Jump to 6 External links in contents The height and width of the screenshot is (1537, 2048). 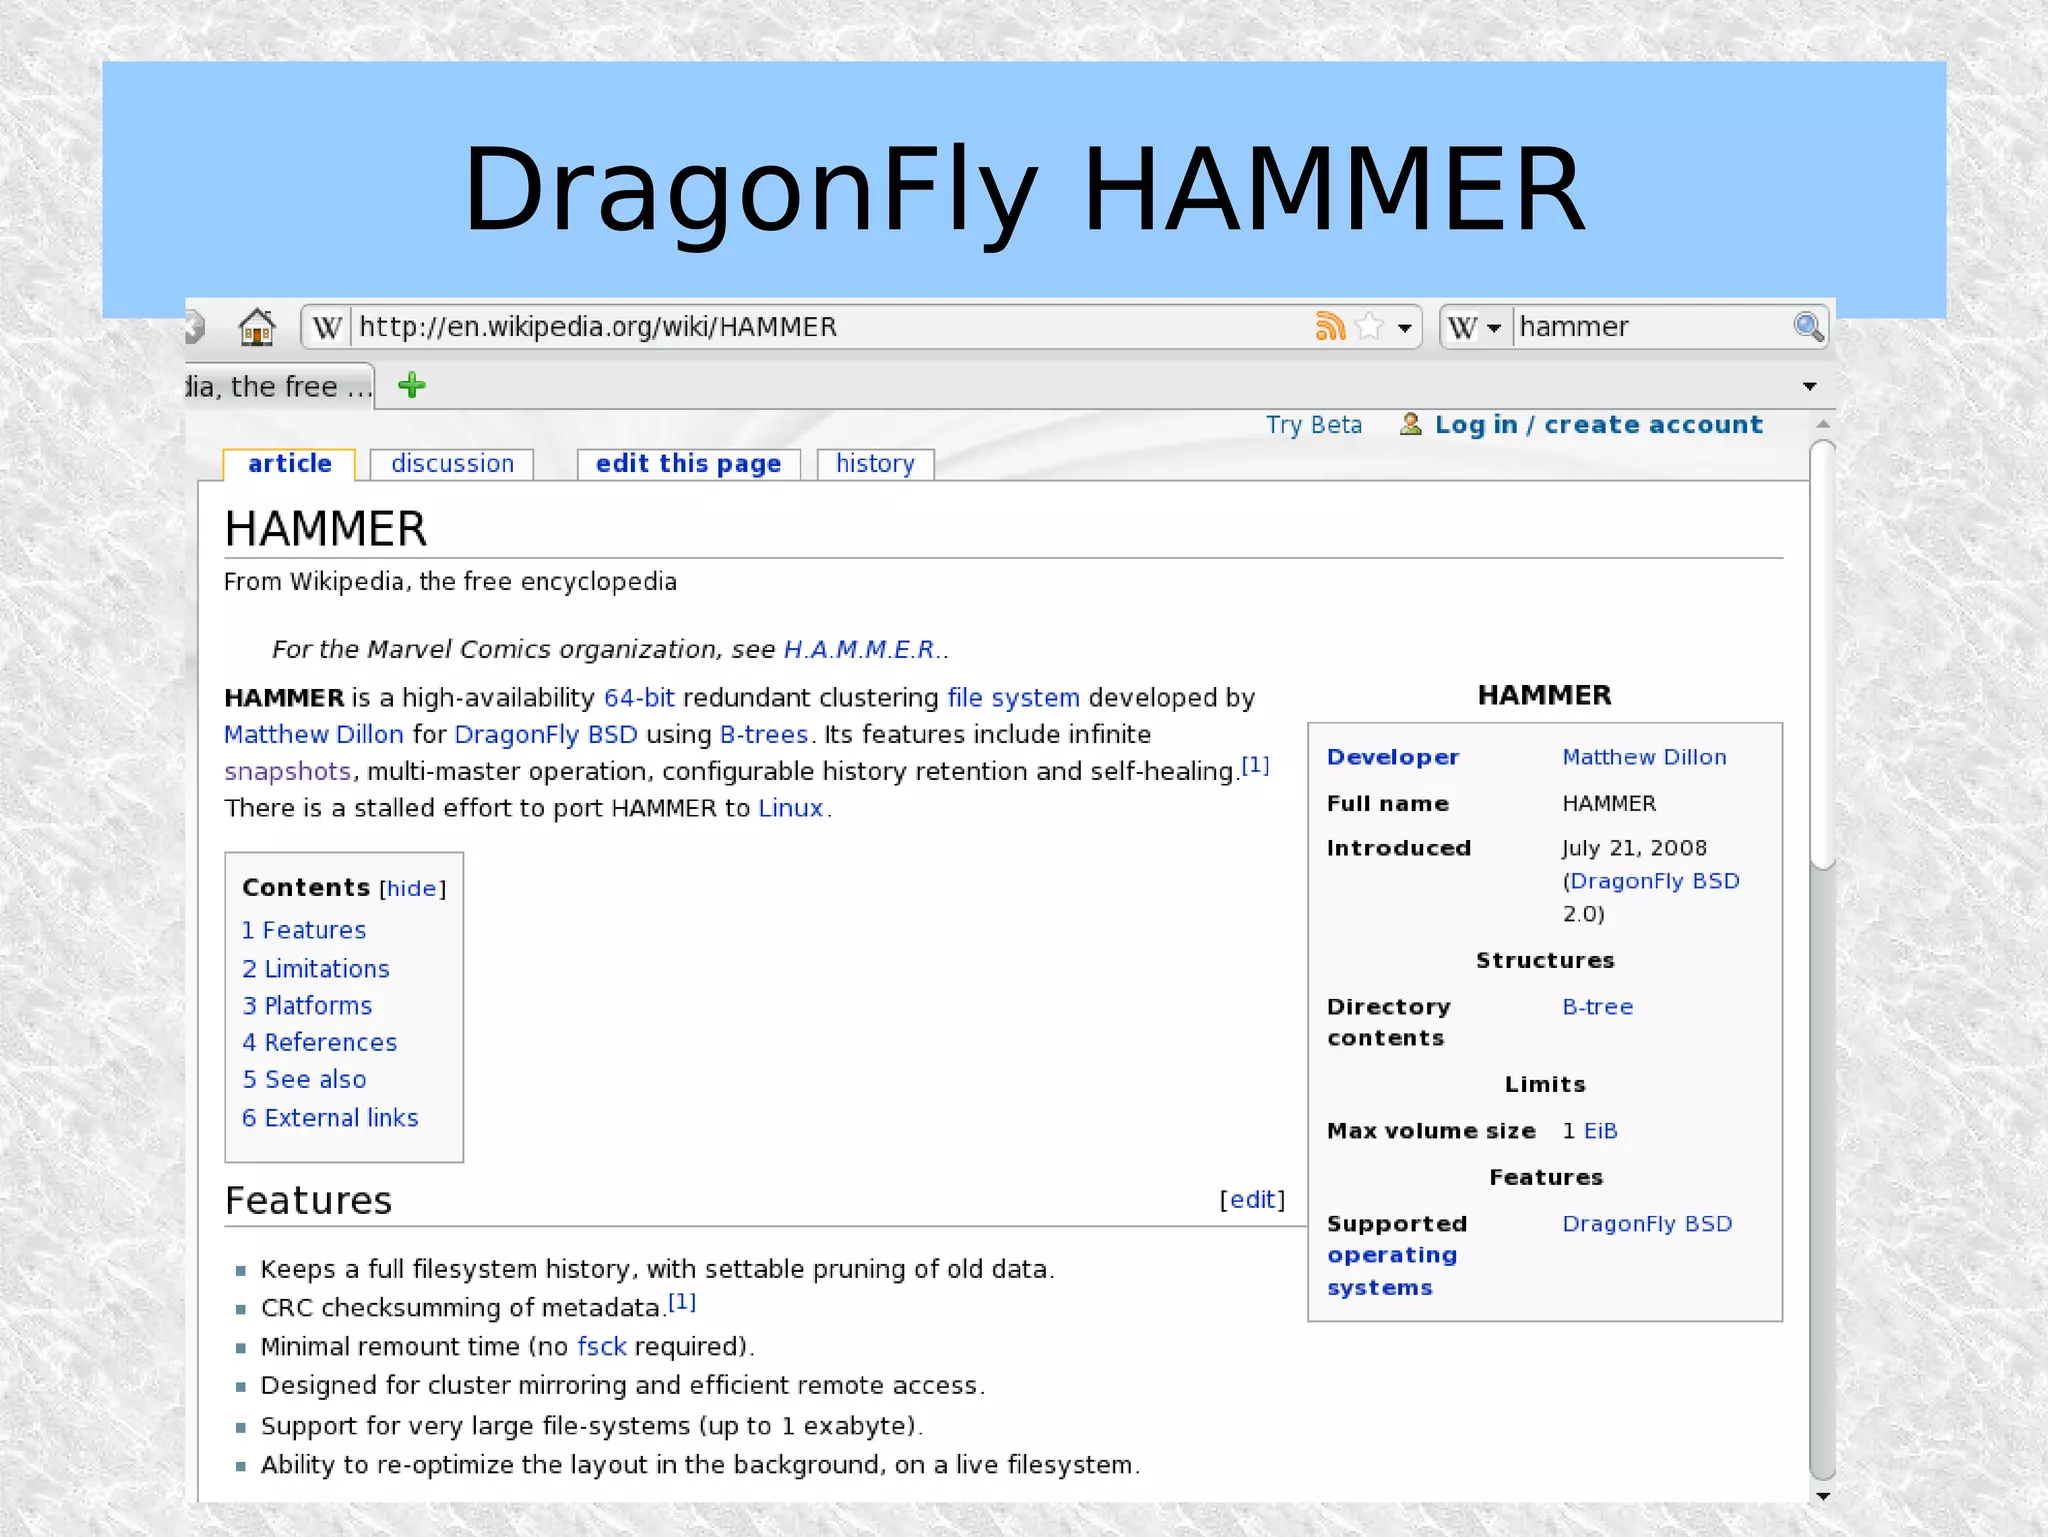tap(330, 1118)
